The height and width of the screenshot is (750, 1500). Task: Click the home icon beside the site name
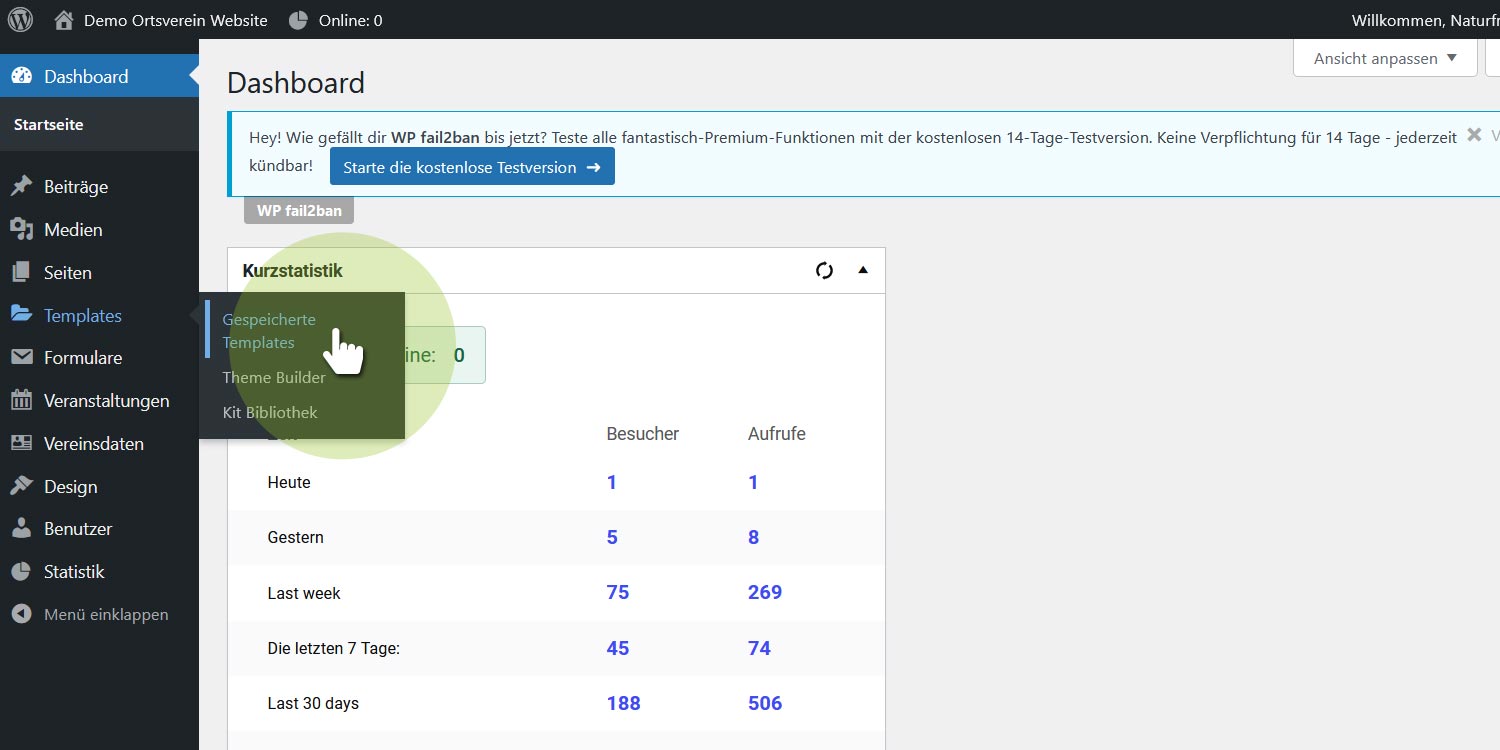coord(64,20)
